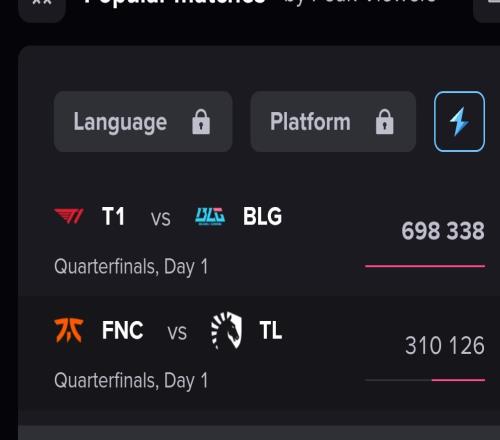The width and height of the screenshot is (500, 440).
Task: Select the FNC team name
Action: tap(123, 330)
